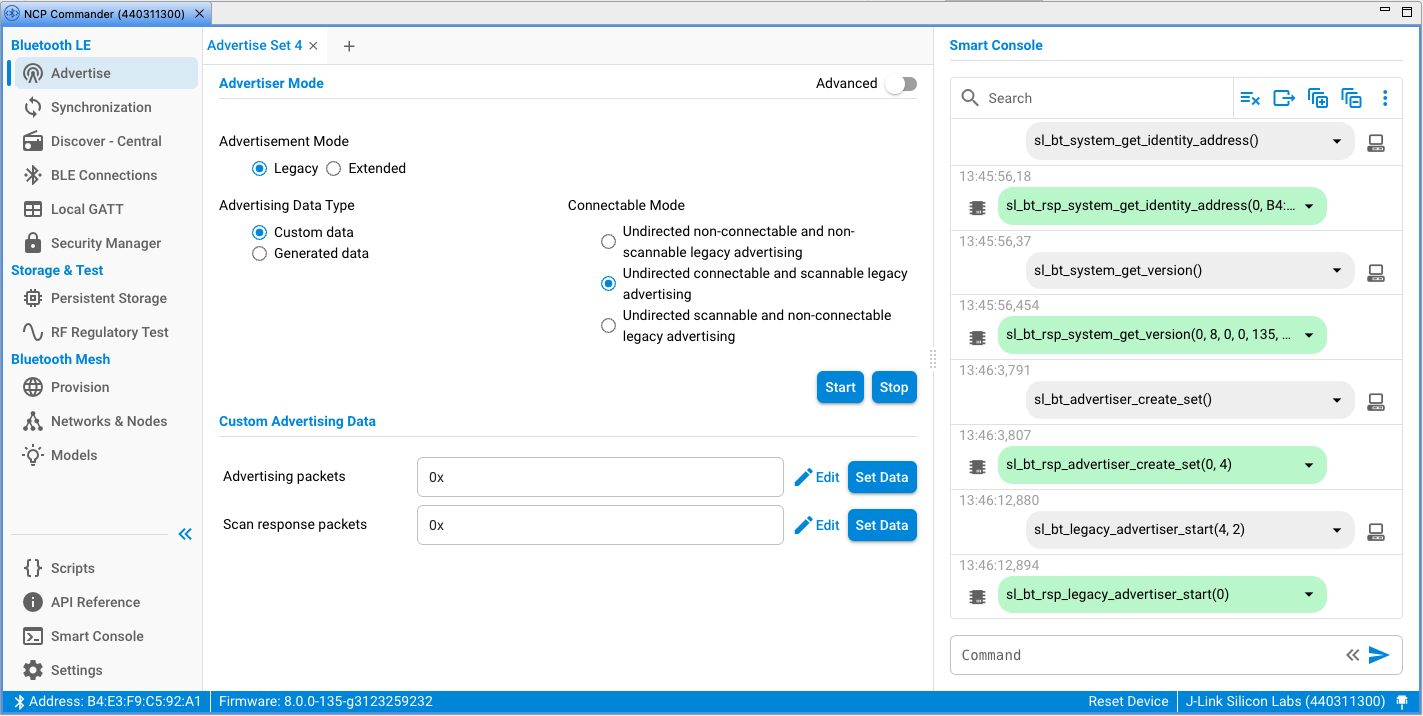
Task: Collapse the left sidebar with double chevron
Action: (185, 534)
